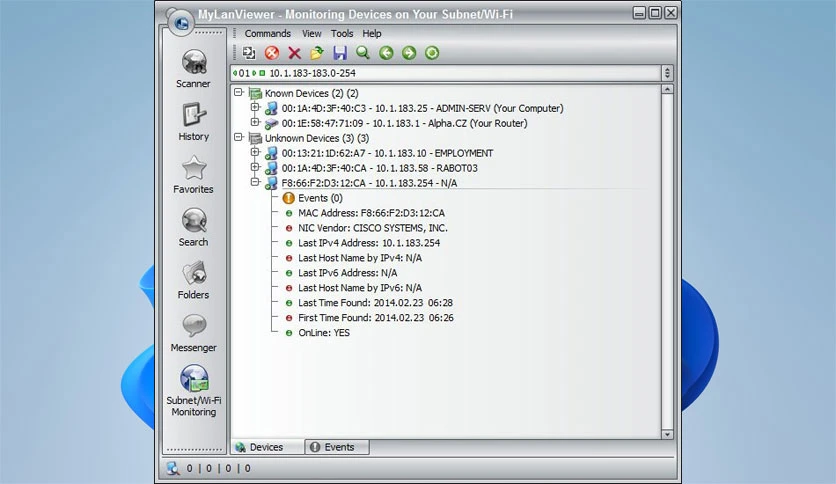Select Last IPv4 Address: 10.1.183.254 row
Viewport: 836px width, 484px height.
369,243
